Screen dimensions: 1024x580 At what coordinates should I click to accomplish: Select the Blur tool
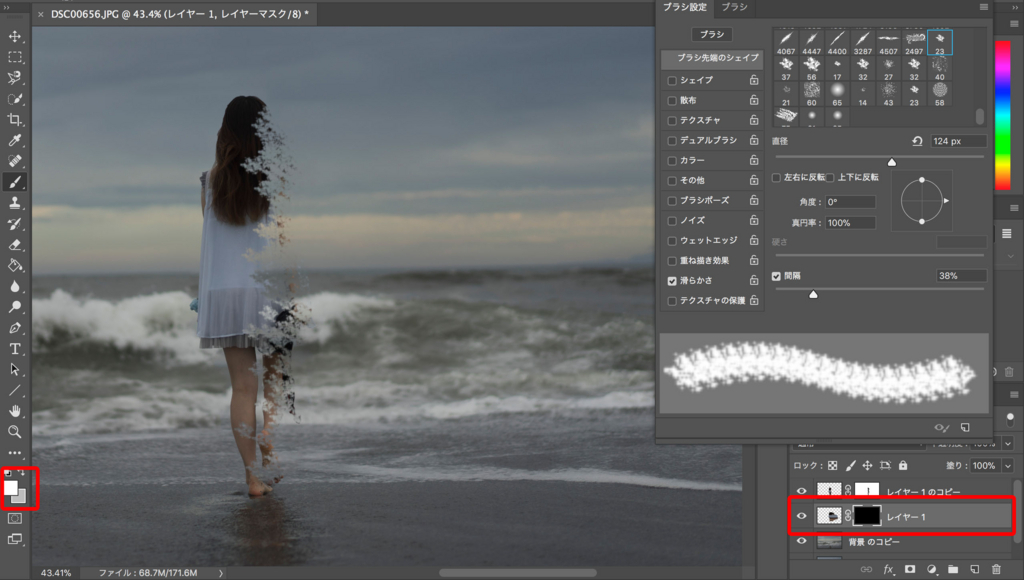coord(14,286)
